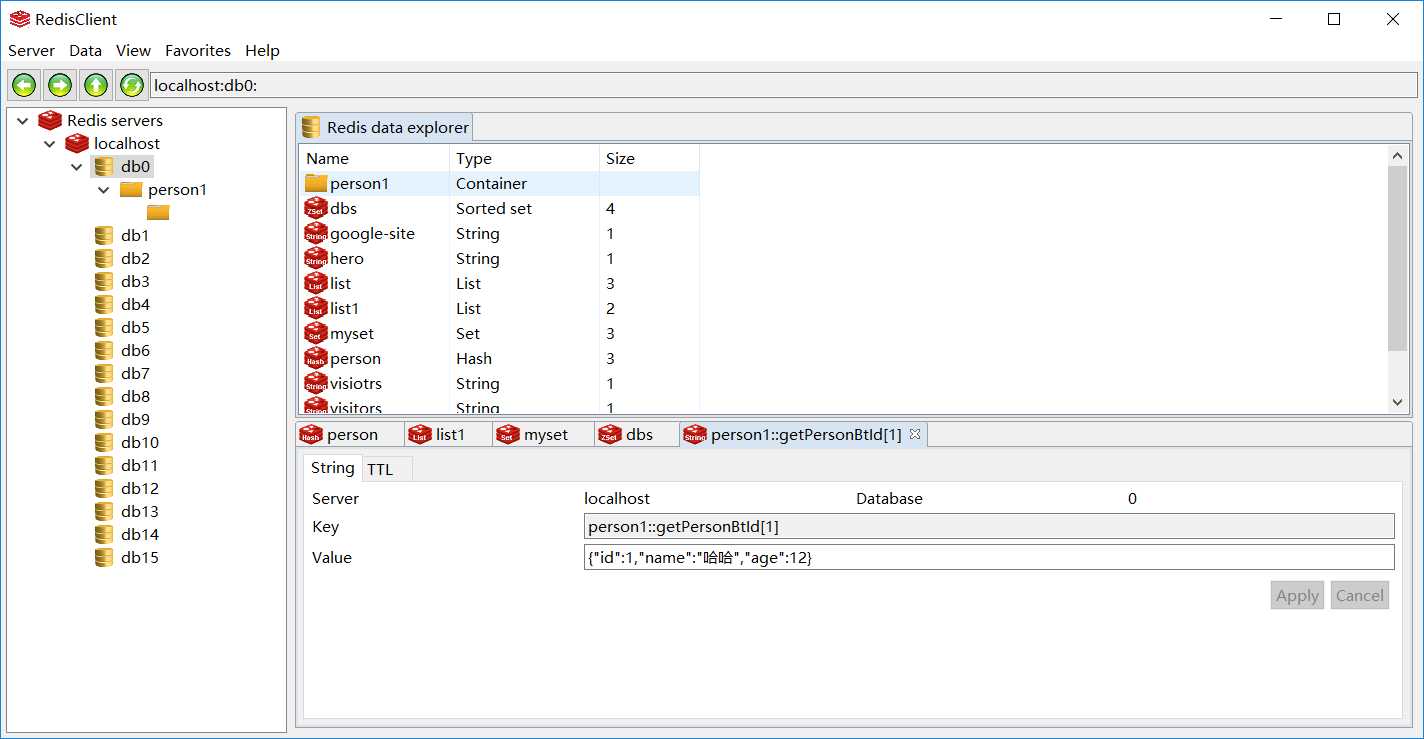Collapse the db0 tree node
1424x739 pixels.
[77, 166]
